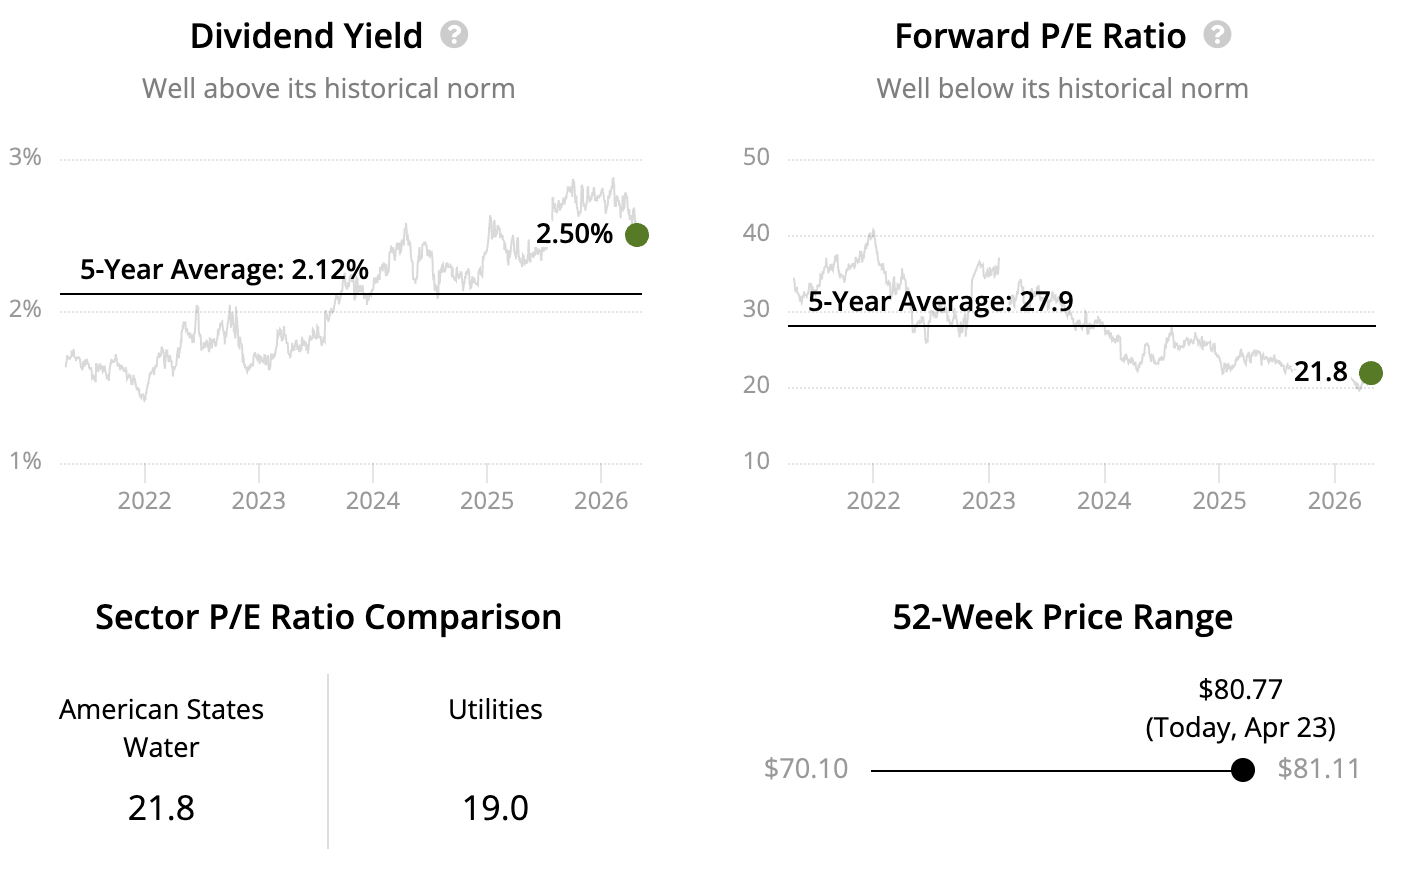Click the 2022 axis label on Forward P/E chart

pyautogui.click(x=873, y=500)
